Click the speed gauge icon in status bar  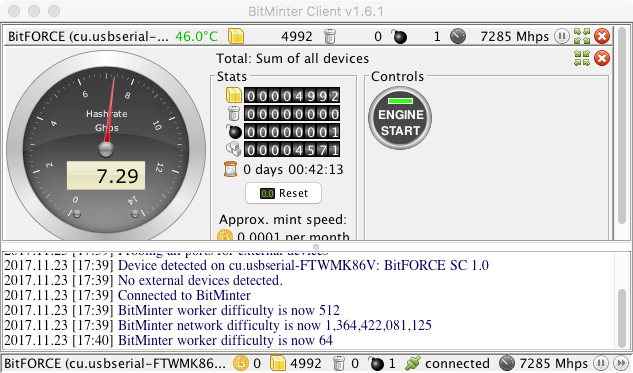click(507, 363)
